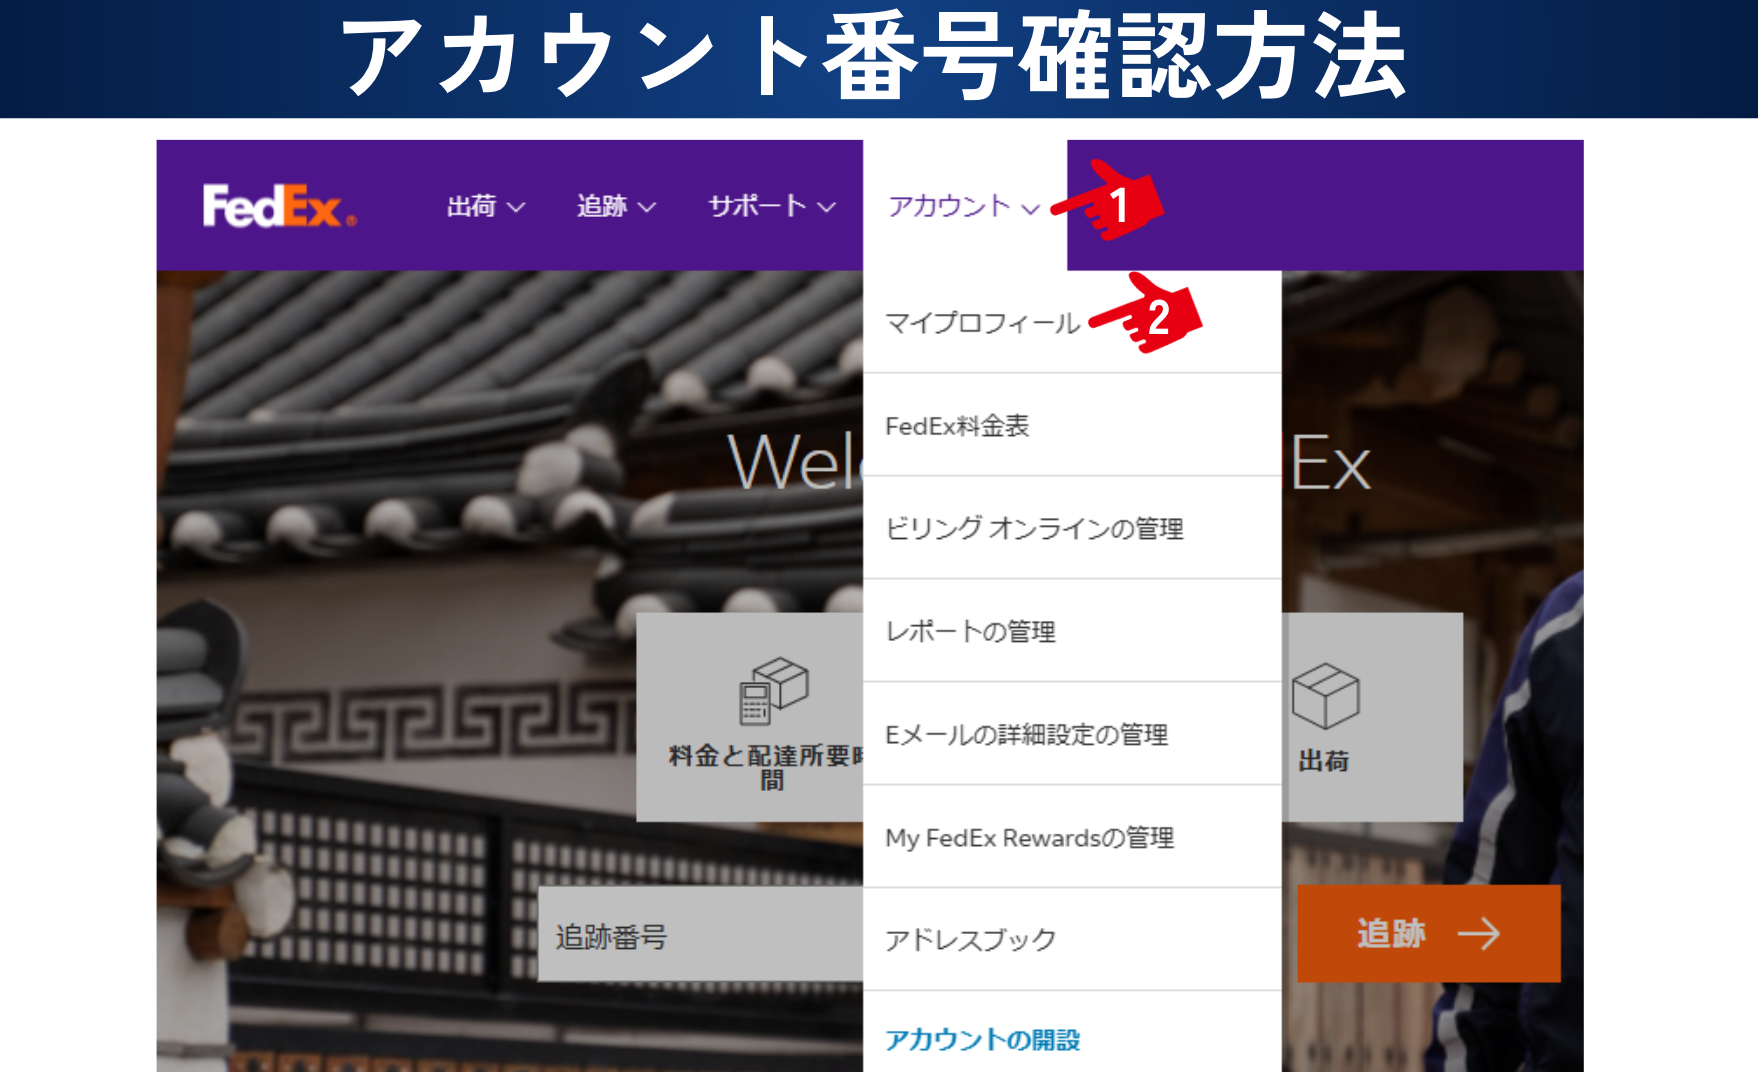Expand the chevron next to 出荷

click(516, 207)
